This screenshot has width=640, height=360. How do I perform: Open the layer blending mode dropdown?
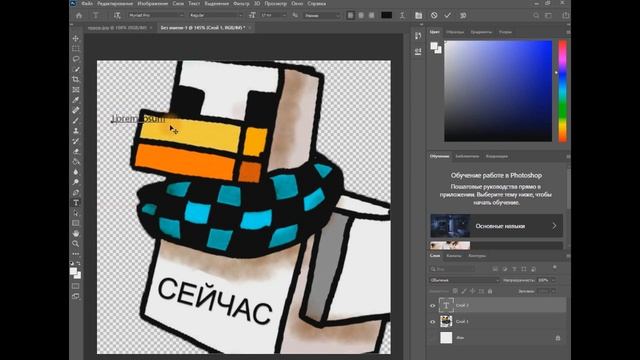point(464,280)
